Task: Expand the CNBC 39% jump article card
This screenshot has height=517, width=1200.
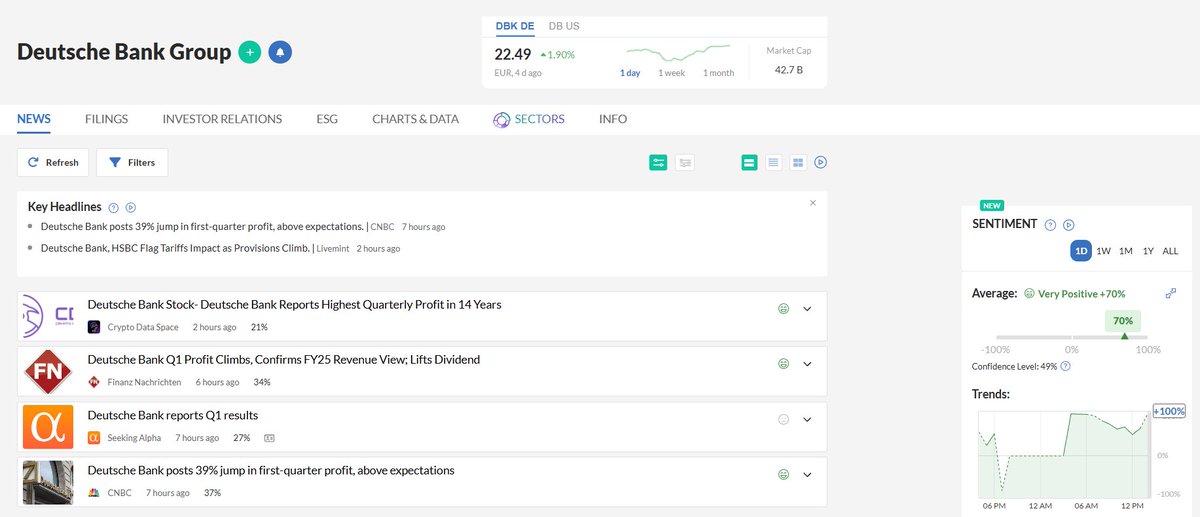Action: coord(808,474)
